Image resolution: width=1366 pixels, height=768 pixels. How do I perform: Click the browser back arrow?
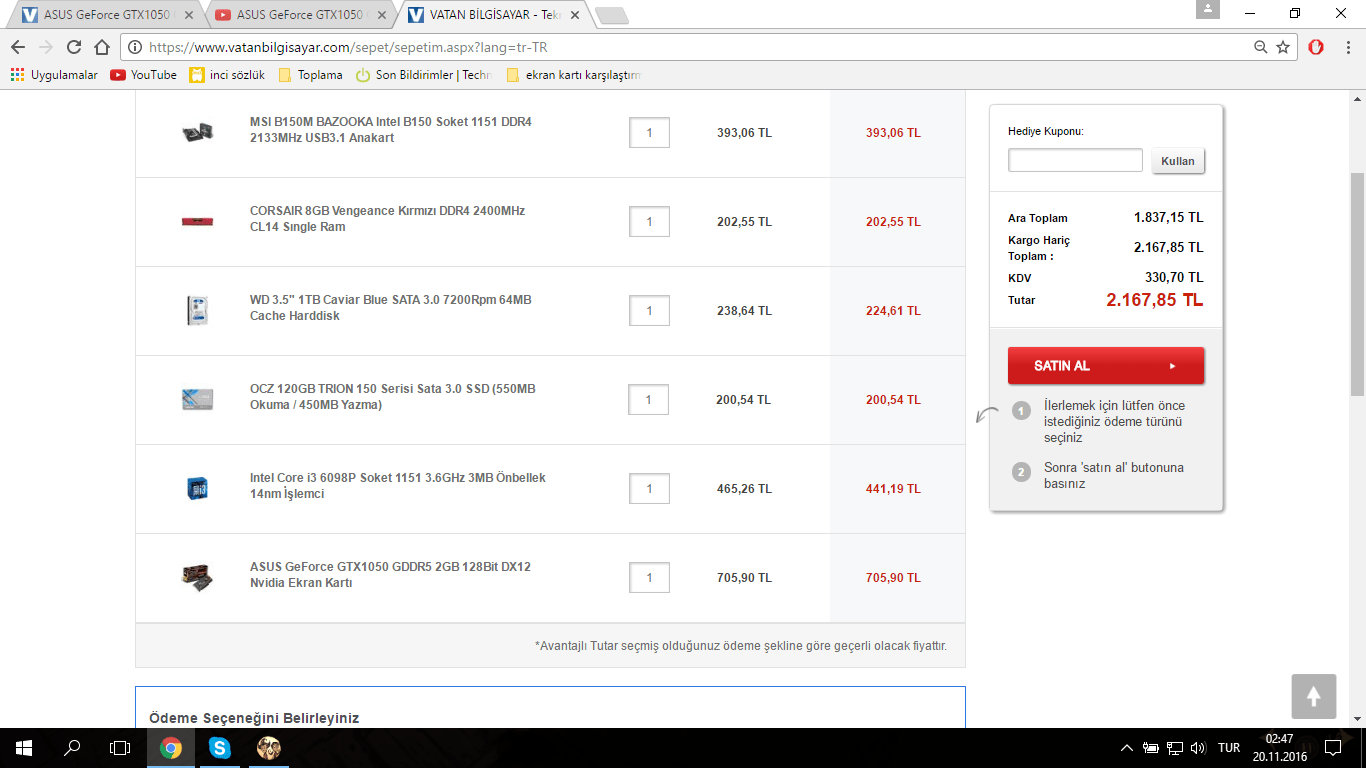(18, 47)
